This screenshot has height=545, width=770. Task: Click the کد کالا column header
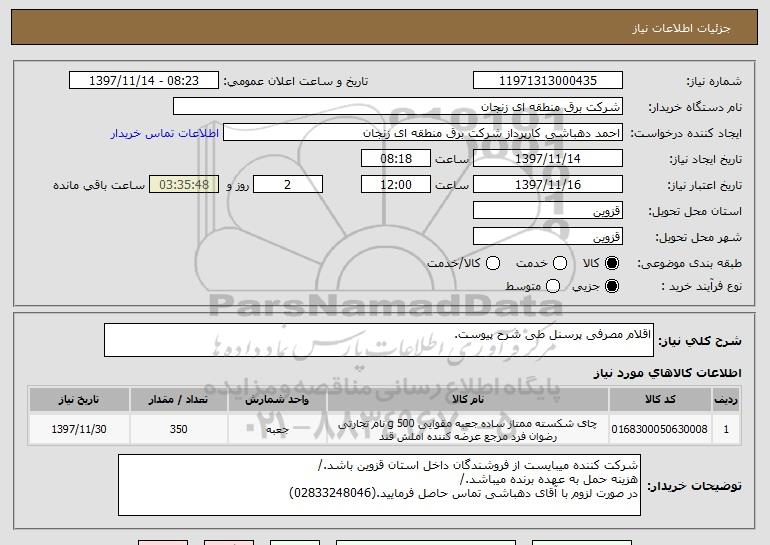[660, 399]
